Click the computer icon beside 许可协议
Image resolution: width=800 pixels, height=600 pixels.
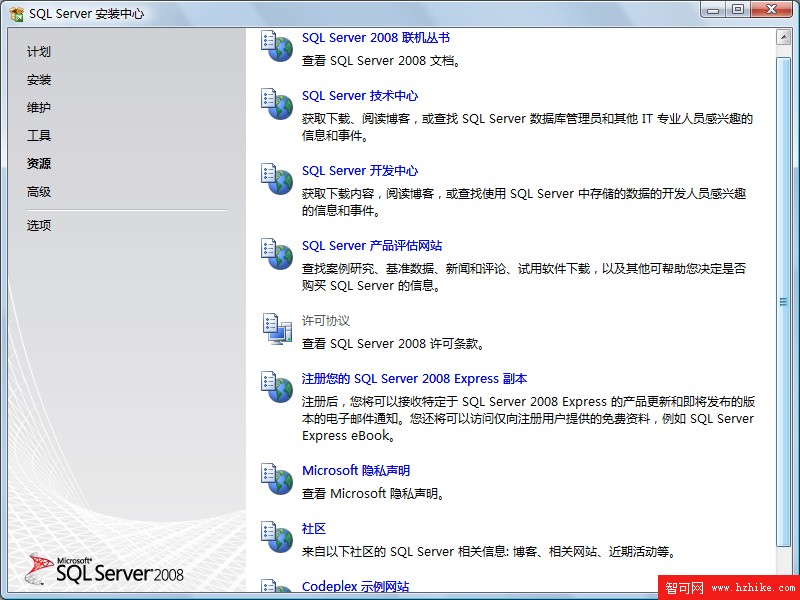click(x=277, y=329)
